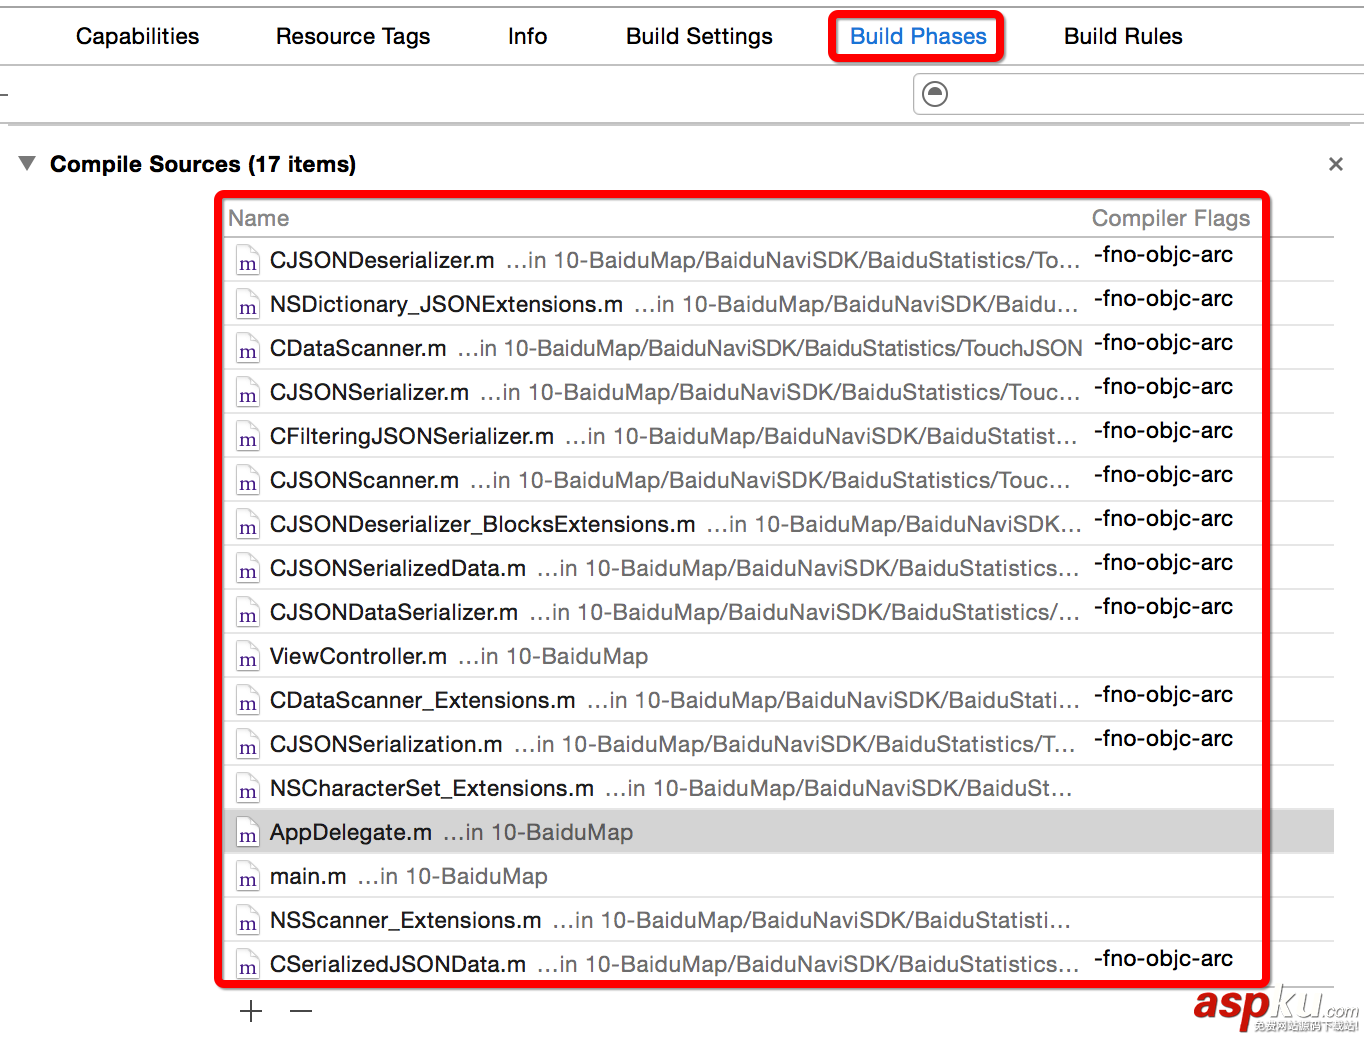The height and width of the screenshot is (1038, 1364).
Task: Click the CJSONScanner.m file name
Action: tap(364, 480)
